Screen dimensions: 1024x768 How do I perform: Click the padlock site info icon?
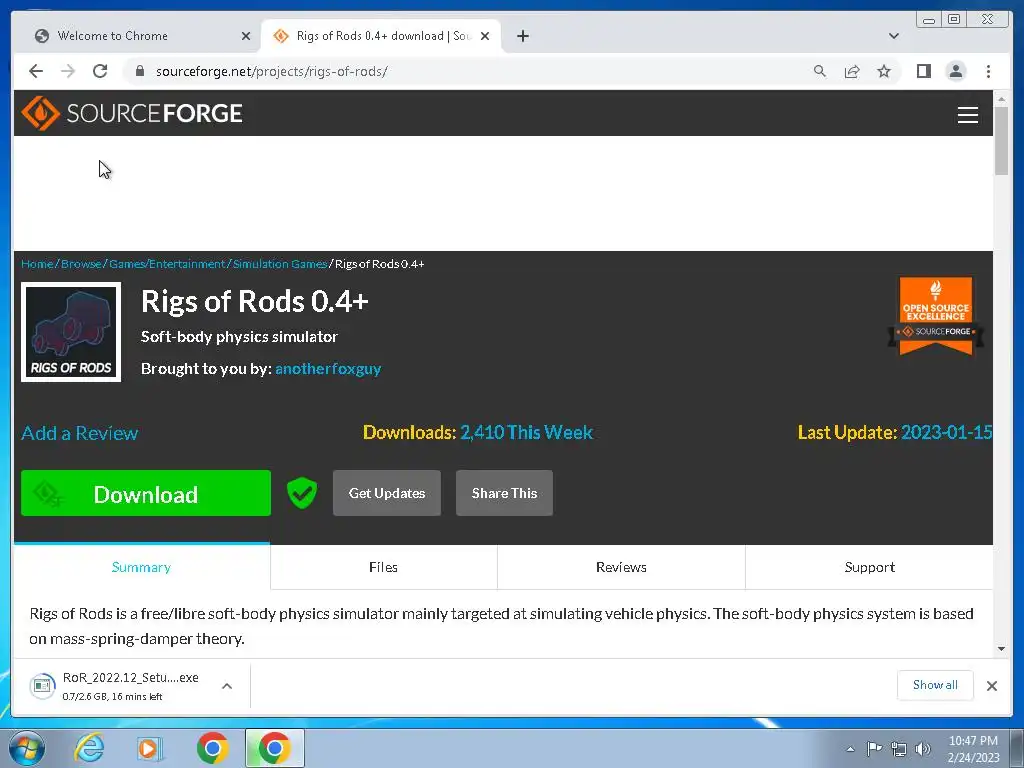139,71
